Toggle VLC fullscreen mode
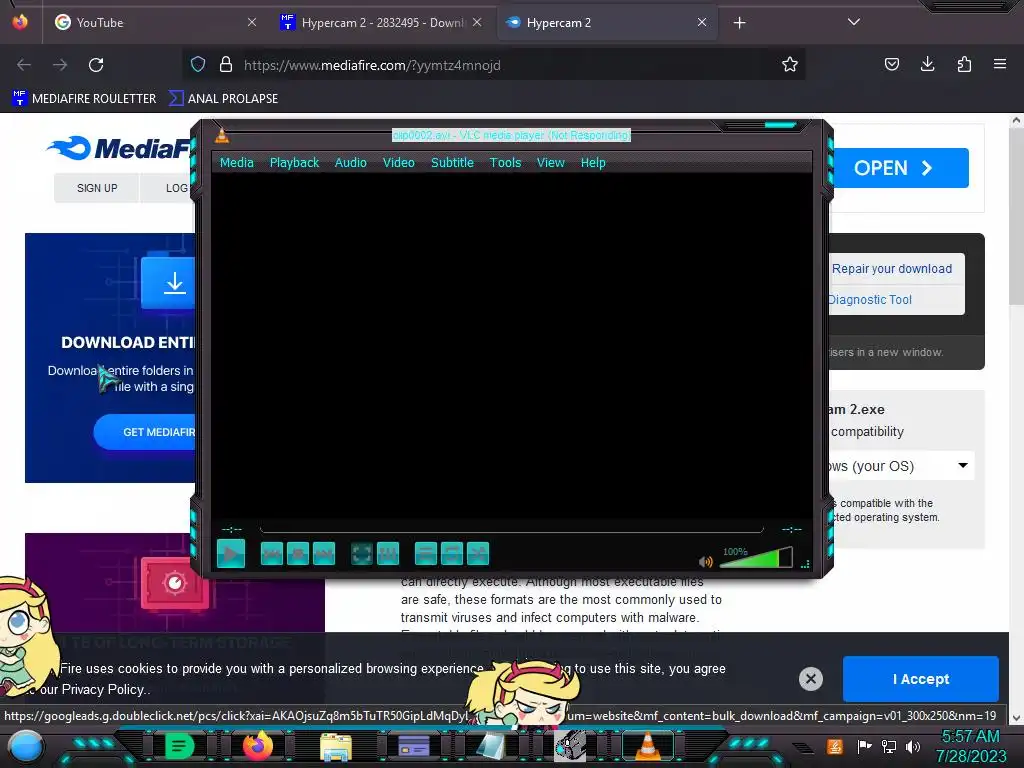The height and width of the screenshot is (768, 1024). tap(362, 554)
